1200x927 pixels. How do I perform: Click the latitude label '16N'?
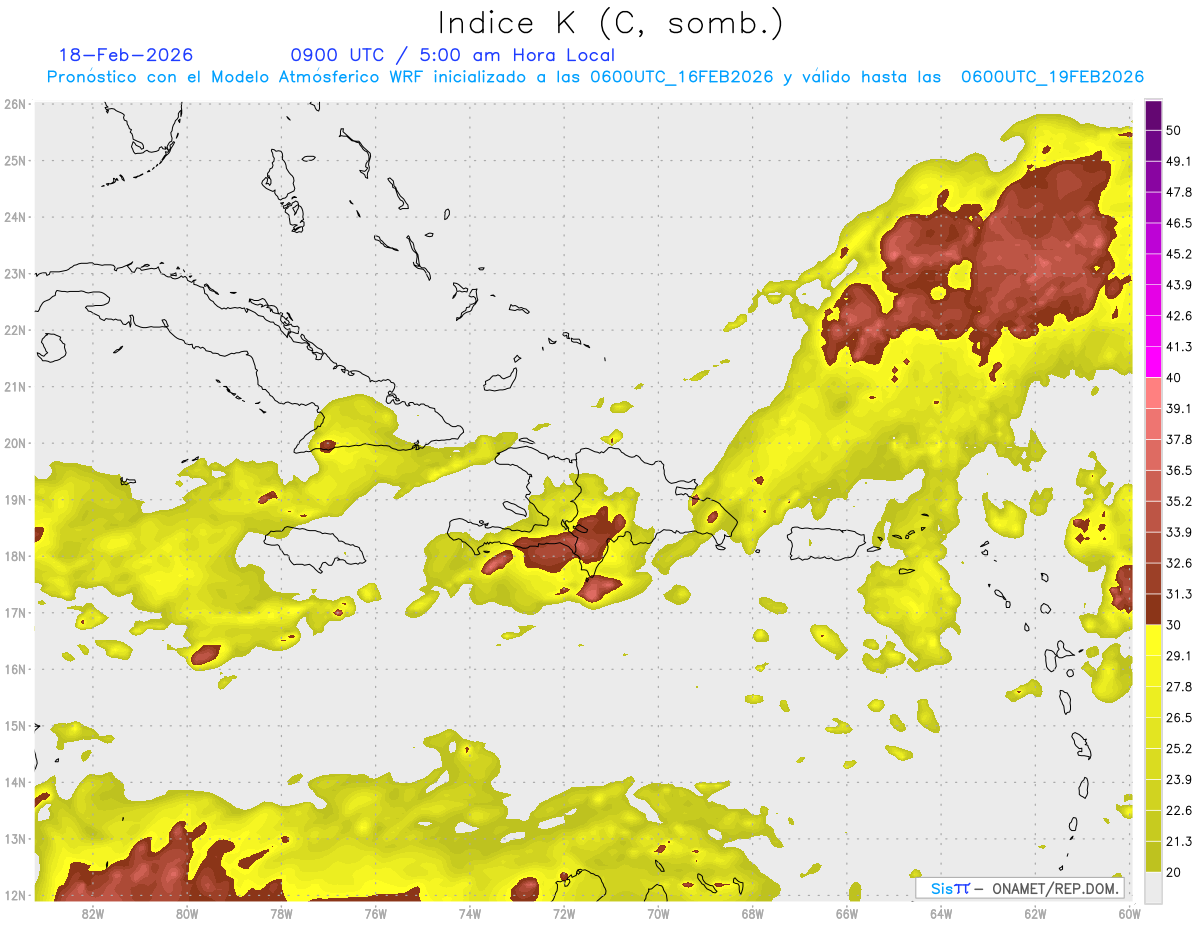15,669
